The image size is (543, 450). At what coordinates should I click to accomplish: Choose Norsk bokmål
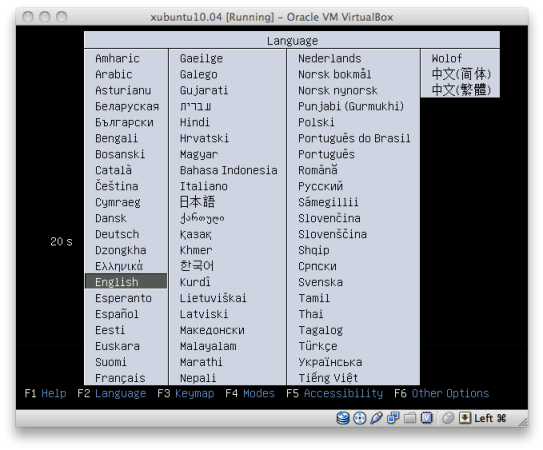point(334,74)
